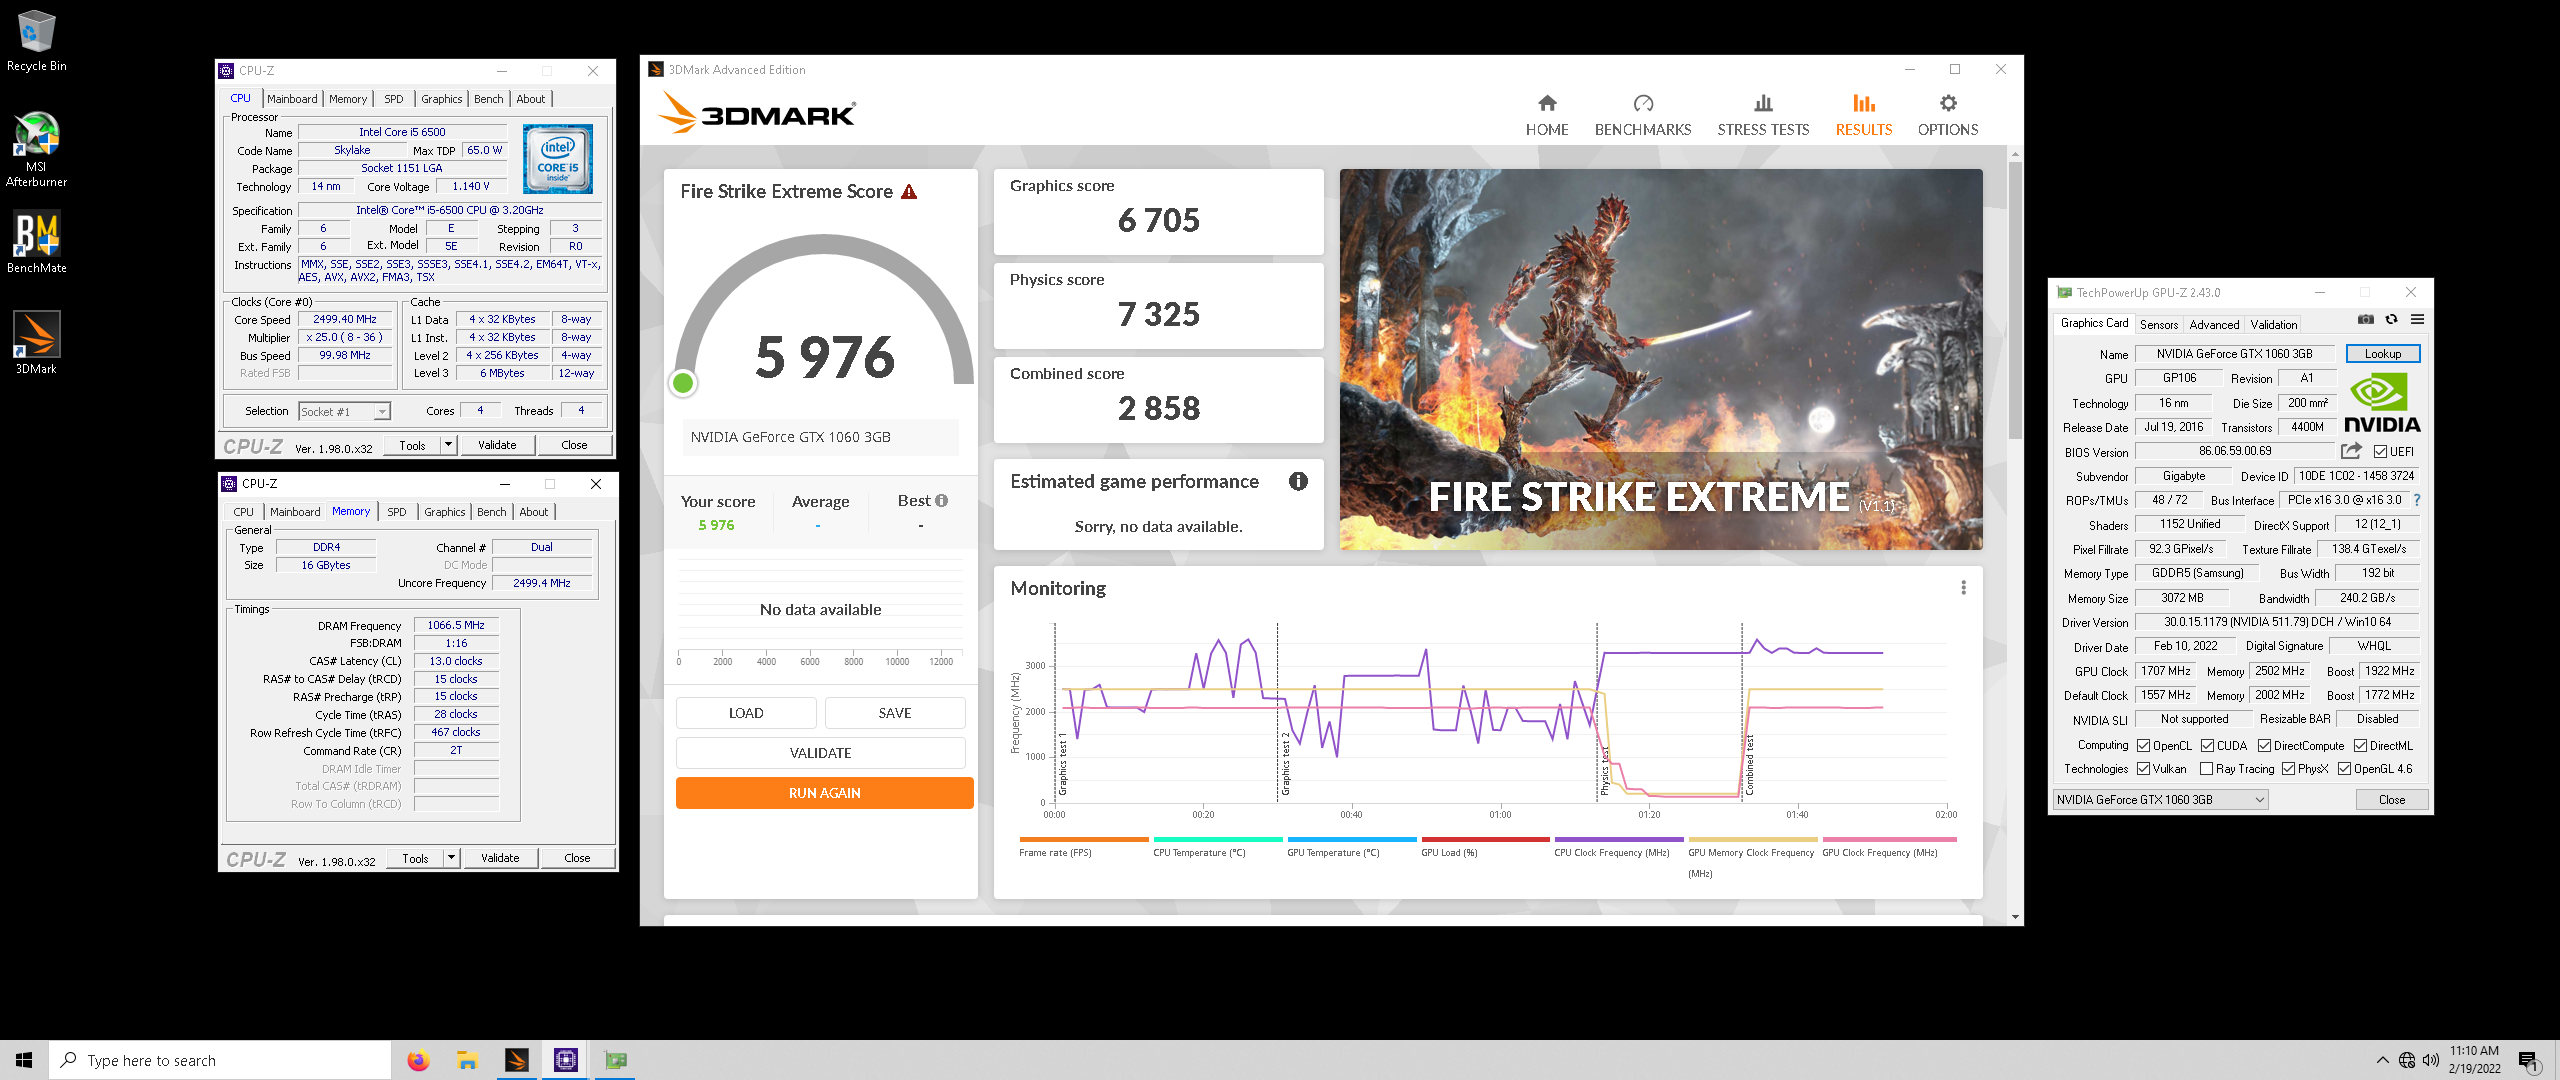The width and height of the screenshot is (2560, 1080).
Task: Show the Best score info icon
Action: pos(941,500)
